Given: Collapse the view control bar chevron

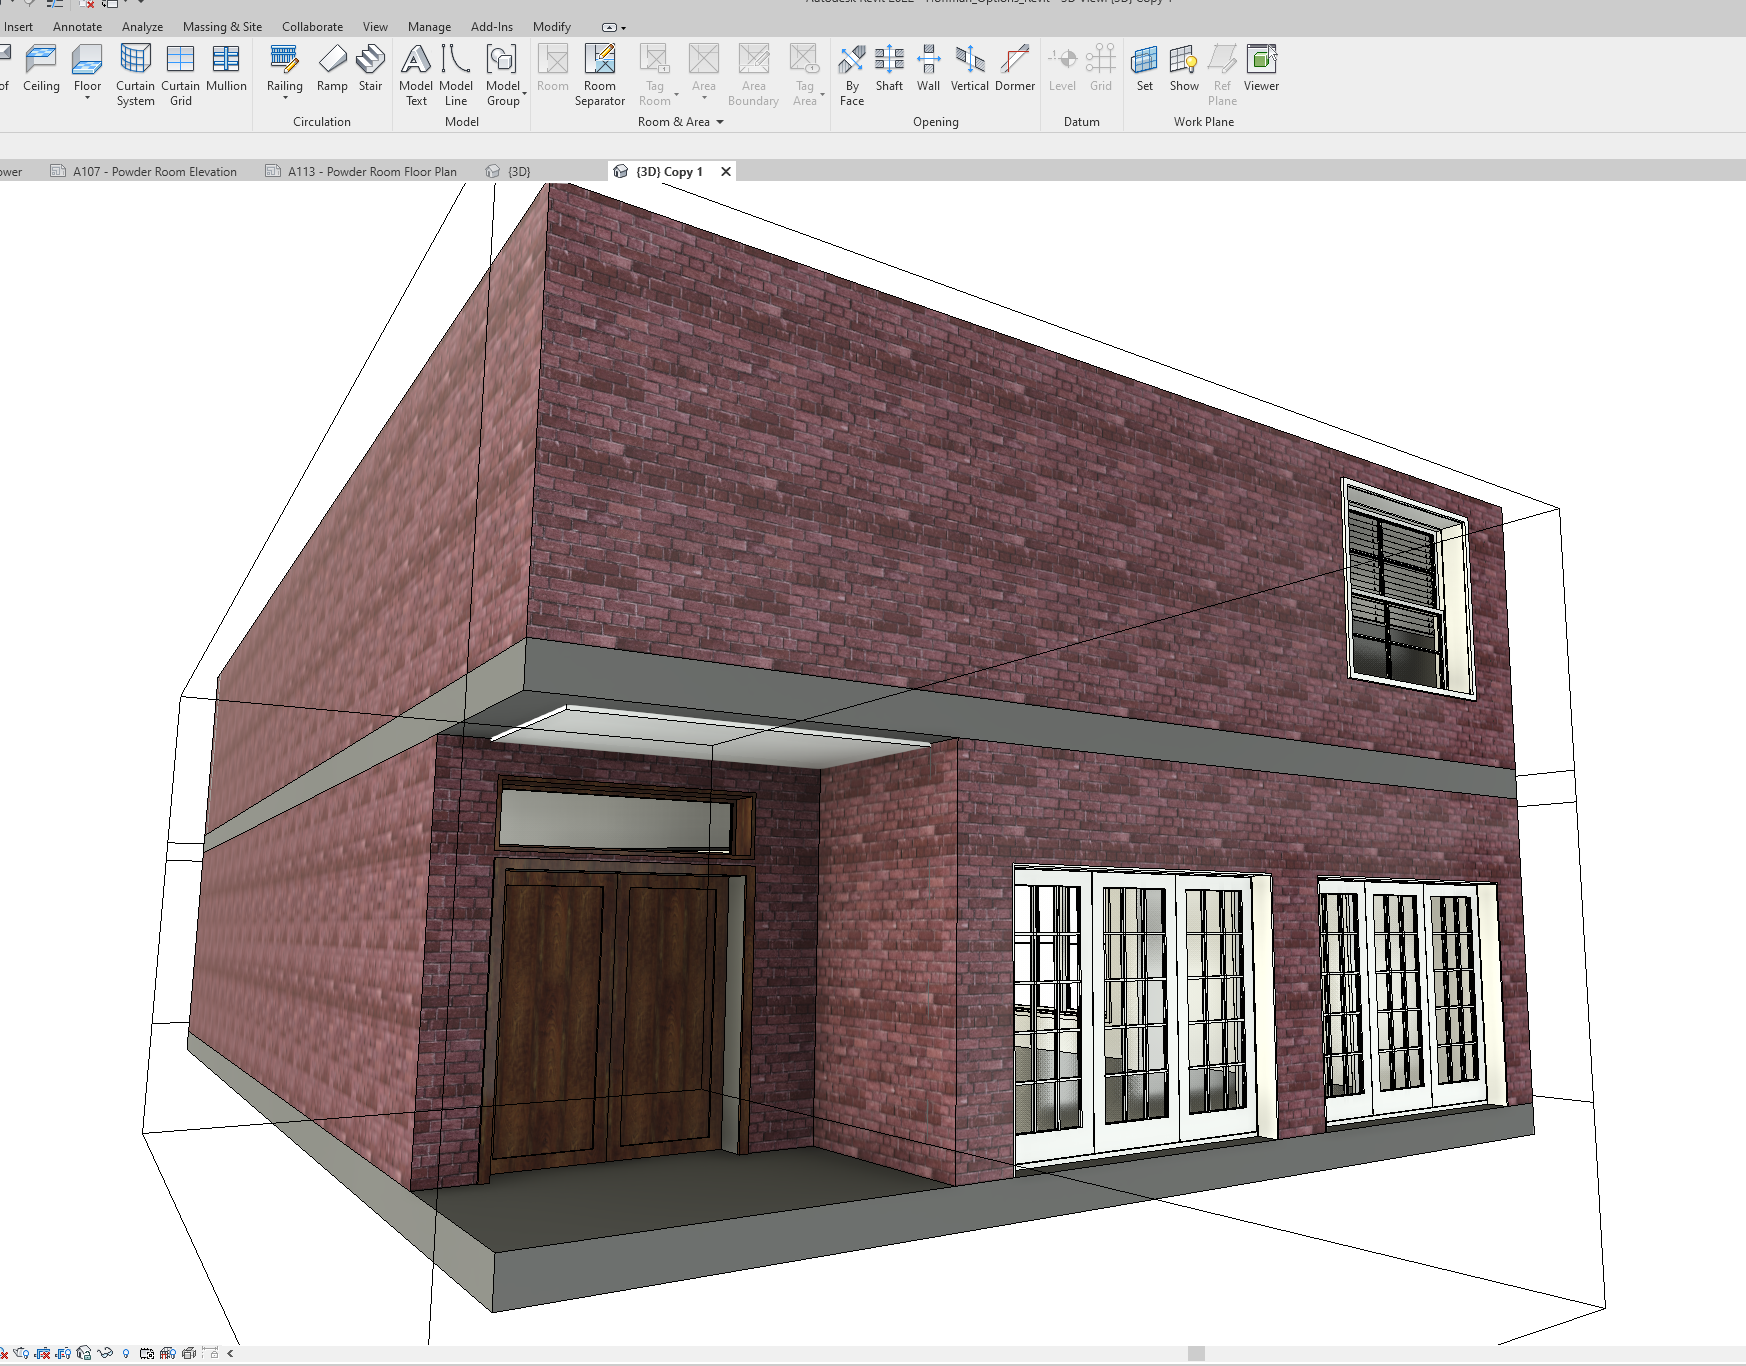Looking at the screenshot, I should click(230, 1353).
